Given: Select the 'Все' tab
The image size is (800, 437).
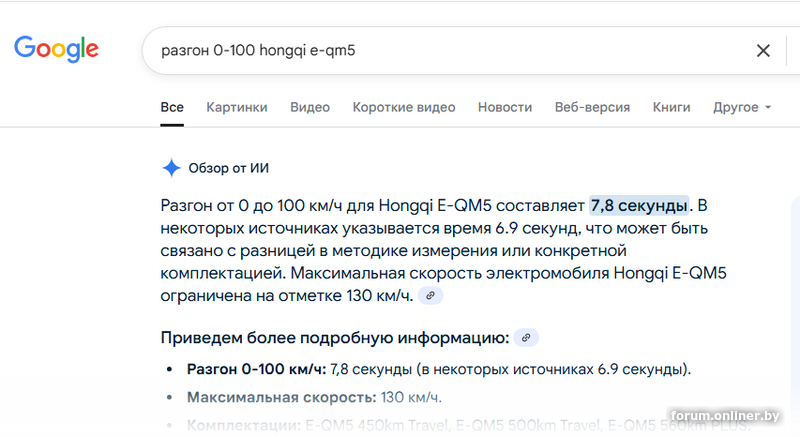Looking at the screenshot, I should point(172,107).
